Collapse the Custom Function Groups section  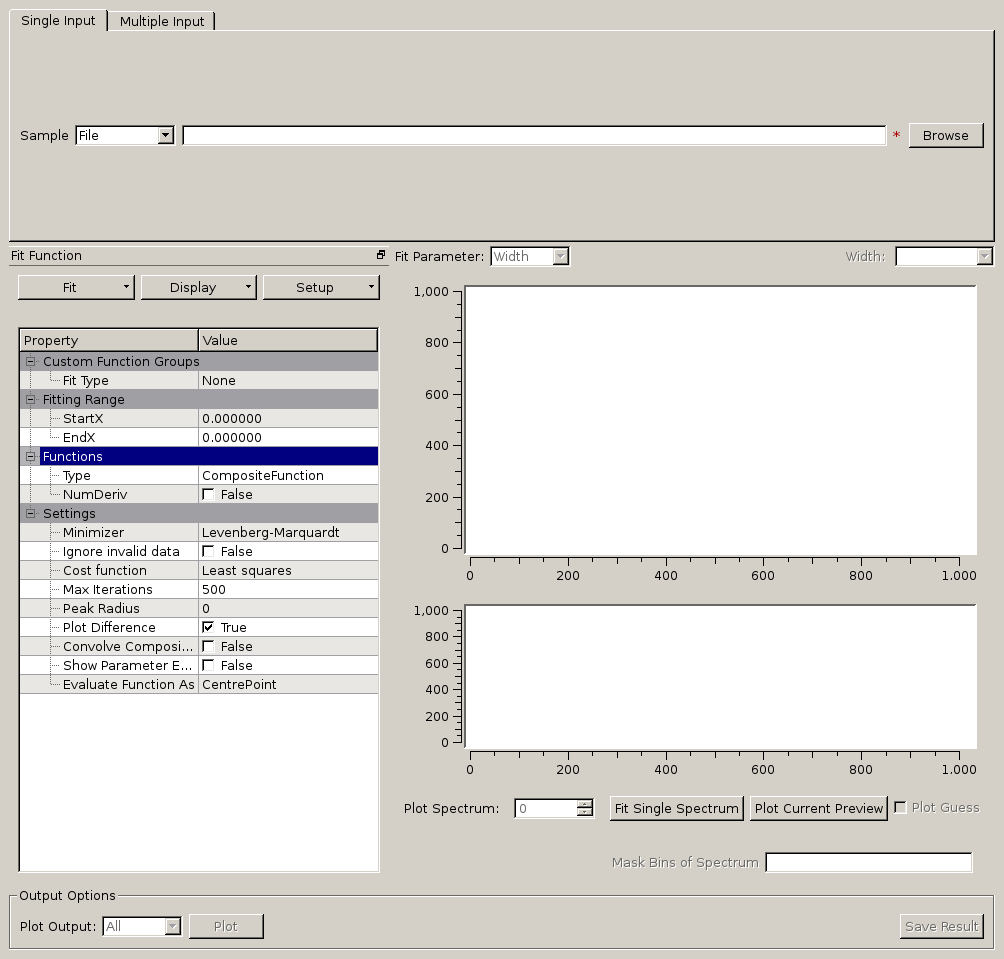(x=30, y=362)
